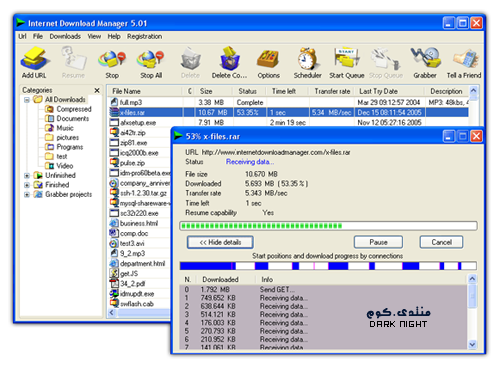Select the swflash.cab file row
This screenshot has height=368, width=500.
pyautogui.click(x=140, y=304)
